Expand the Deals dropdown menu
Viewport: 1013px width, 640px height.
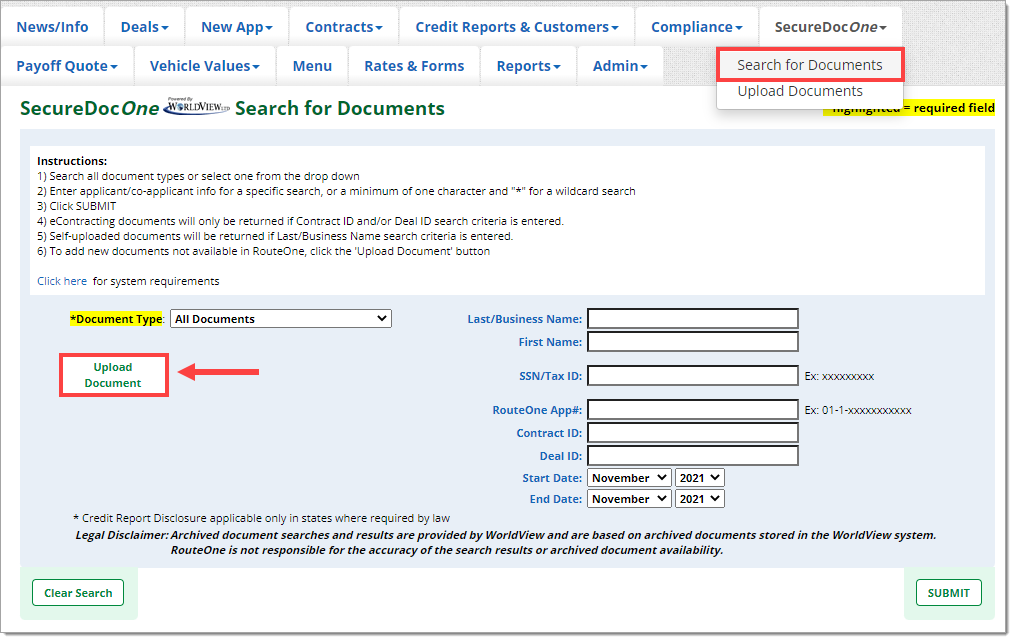click(144, 27)
